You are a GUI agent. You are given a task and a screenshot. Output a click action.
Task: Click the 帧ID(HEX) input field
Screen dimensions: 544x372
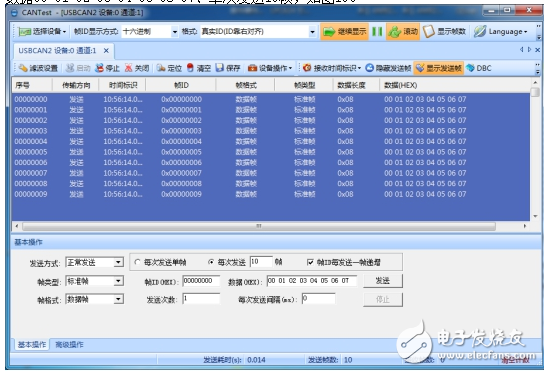201,281
